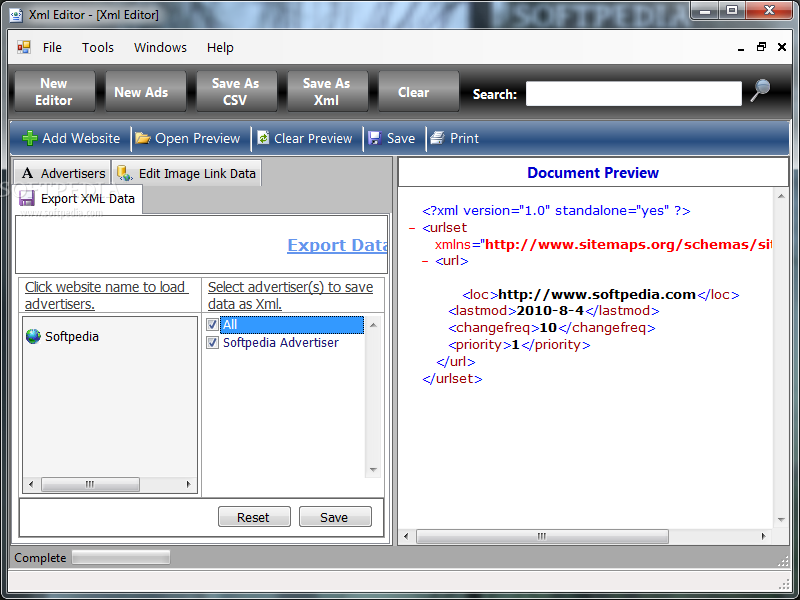Click the preview scroll left arrow

click(406, 536)
